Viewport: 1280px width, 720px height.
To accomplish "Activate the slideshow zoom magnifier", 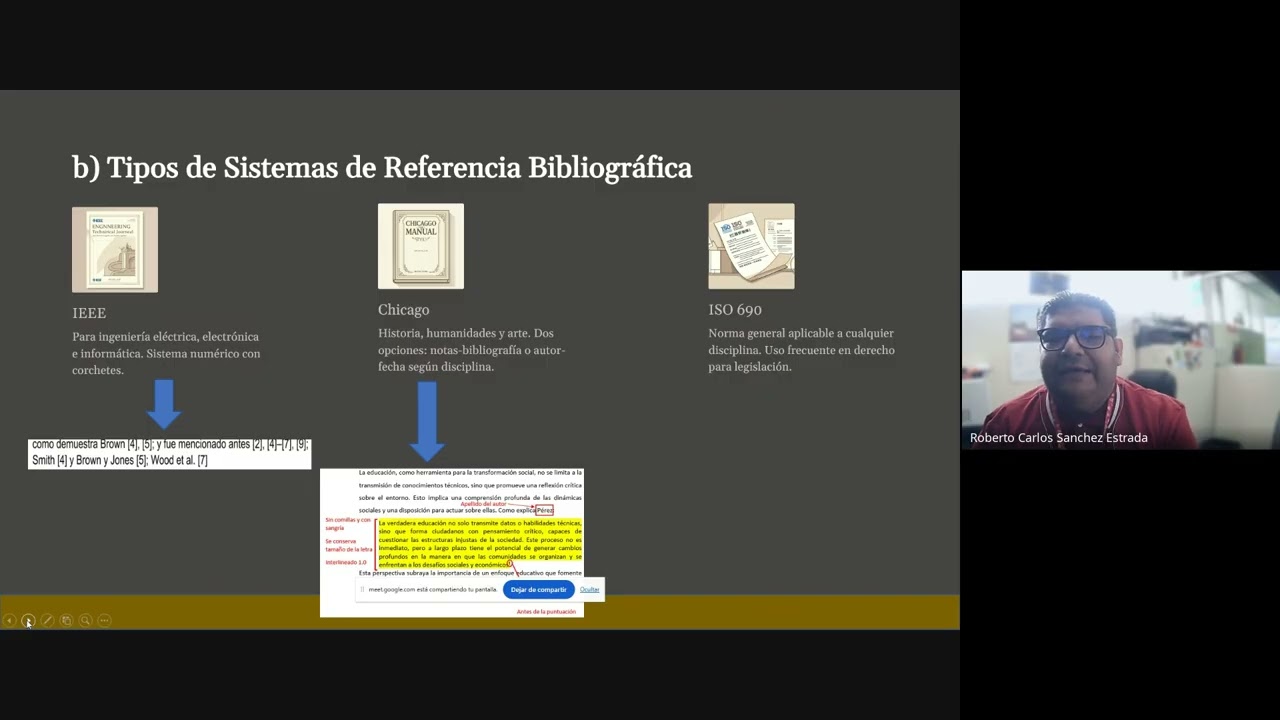I will tap(85, 621).
